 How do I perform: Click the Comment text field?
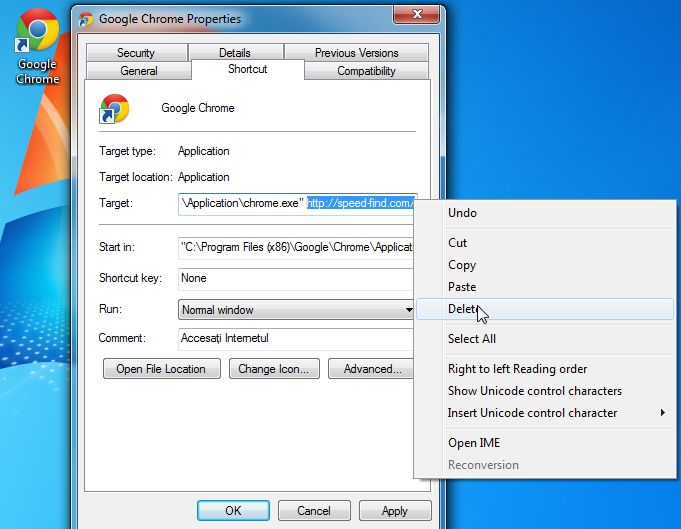coord(296,339)
